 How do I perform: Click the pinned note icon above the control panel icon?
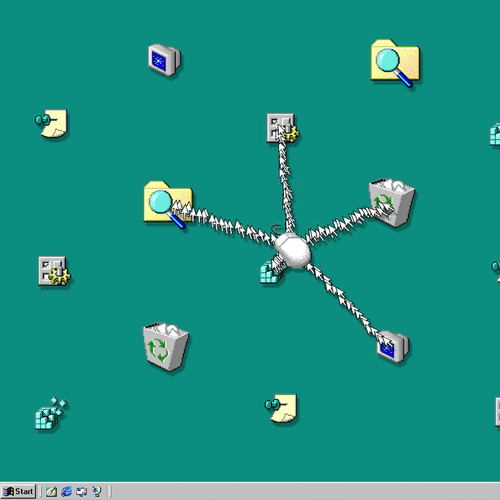click(x=51, y=123)
